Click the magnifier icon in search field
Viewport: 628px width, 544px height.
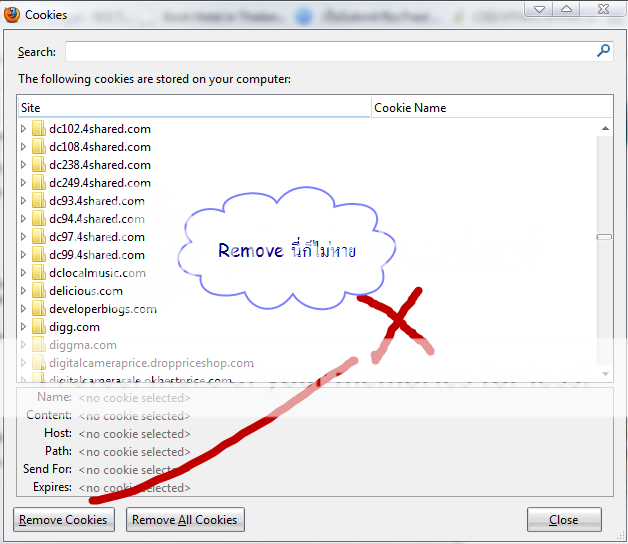click(603, 51)
